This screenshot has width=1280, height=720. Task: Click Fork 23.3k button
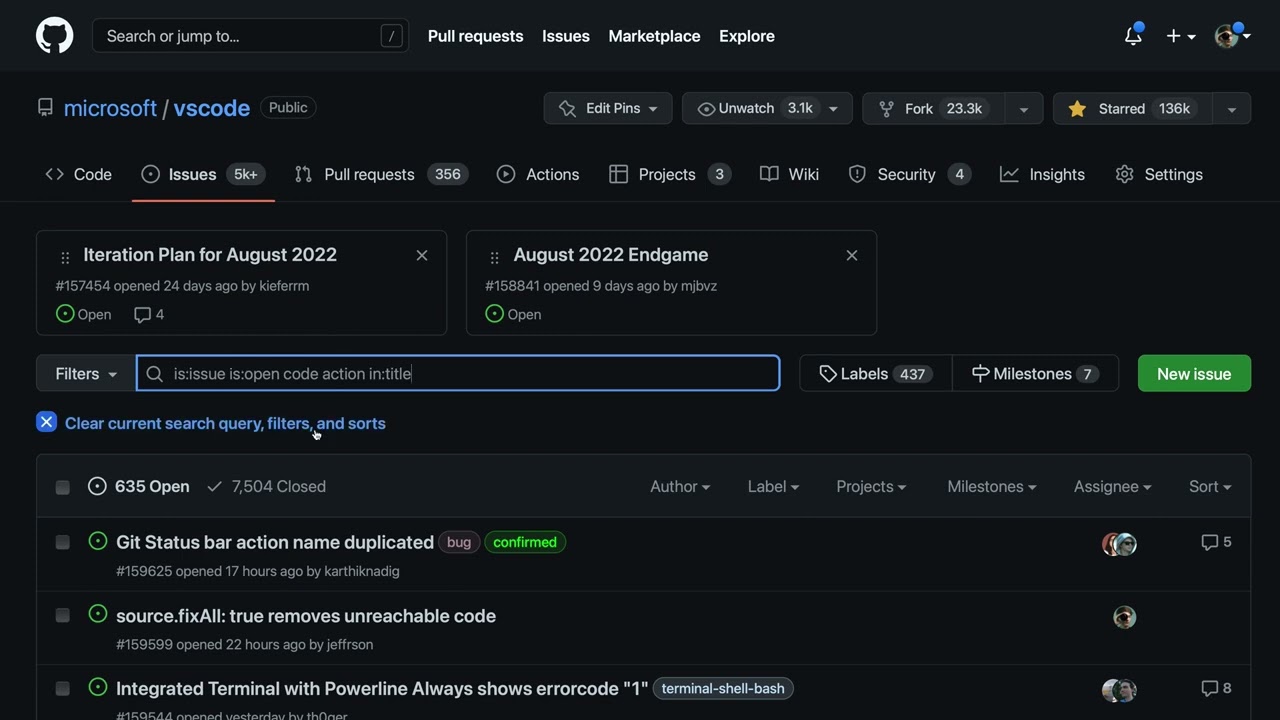933,108
